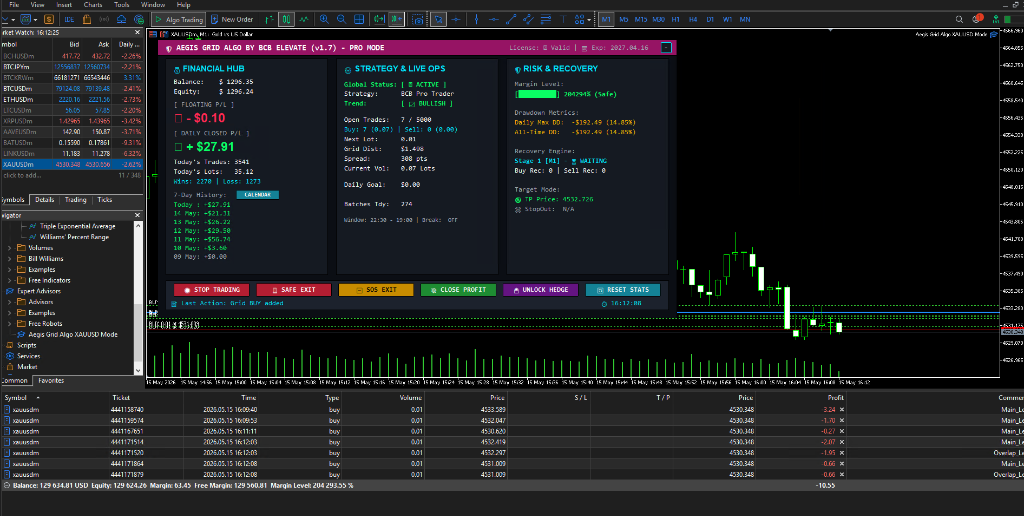Toggle chart auto-scroll

click(x=379, y=20)
